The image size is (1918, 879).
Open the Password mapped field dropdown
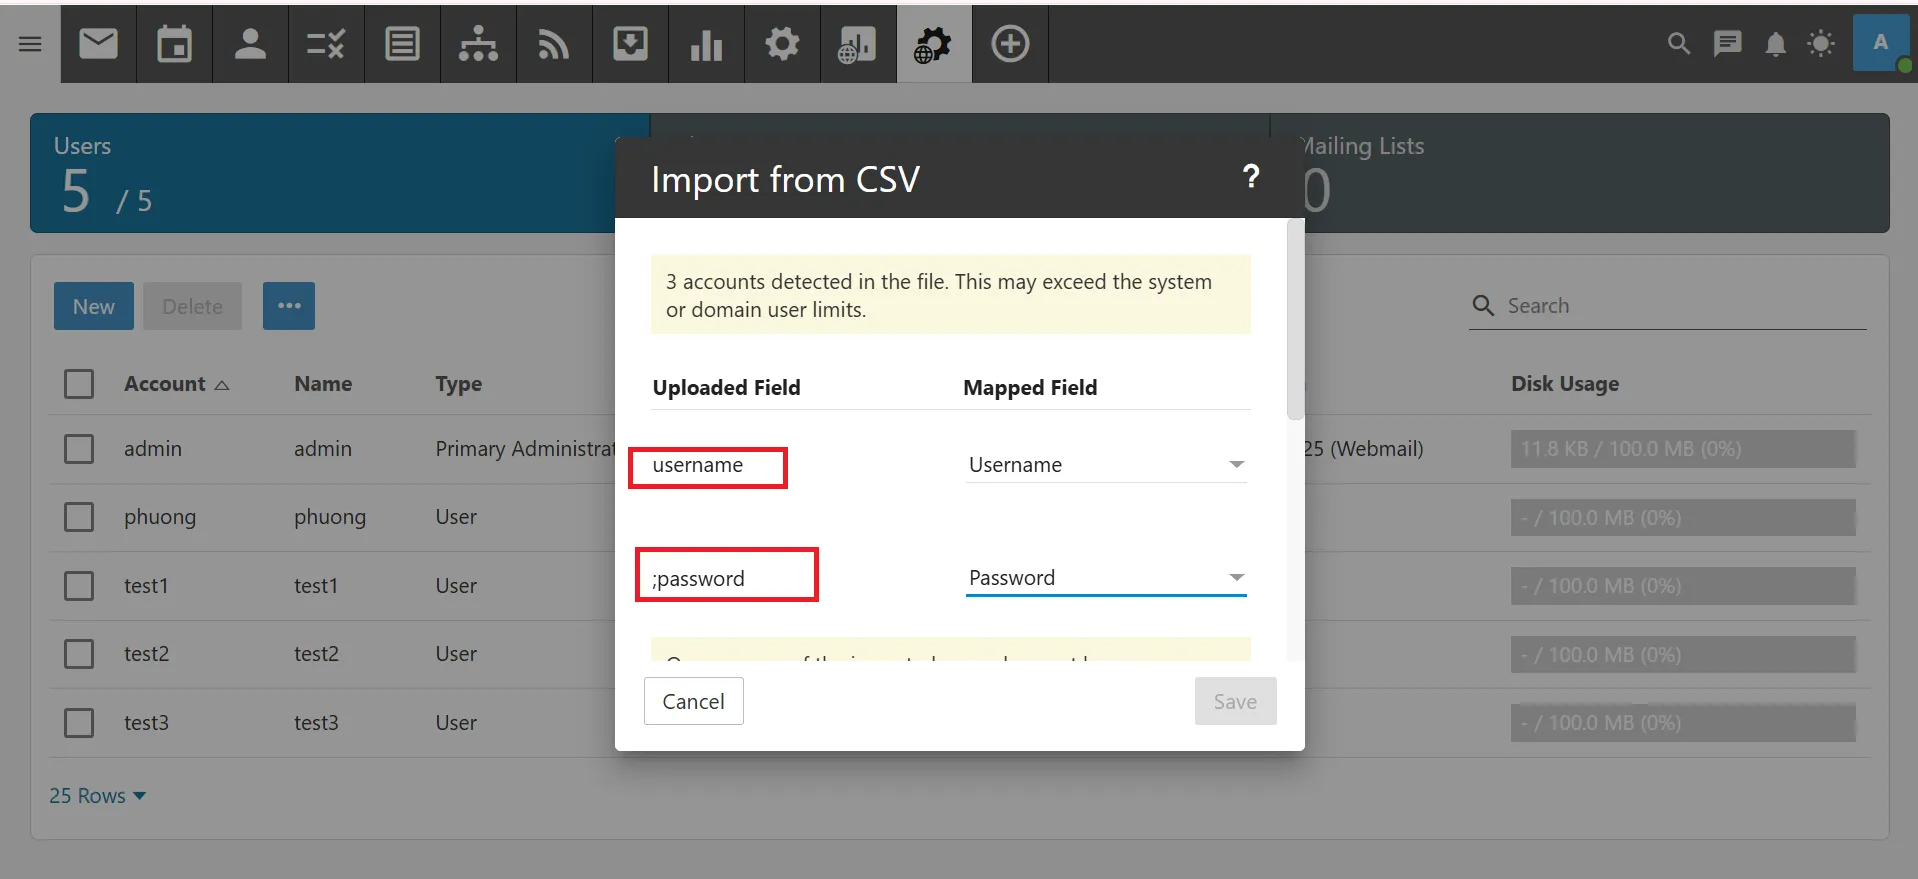(1106, 578)
